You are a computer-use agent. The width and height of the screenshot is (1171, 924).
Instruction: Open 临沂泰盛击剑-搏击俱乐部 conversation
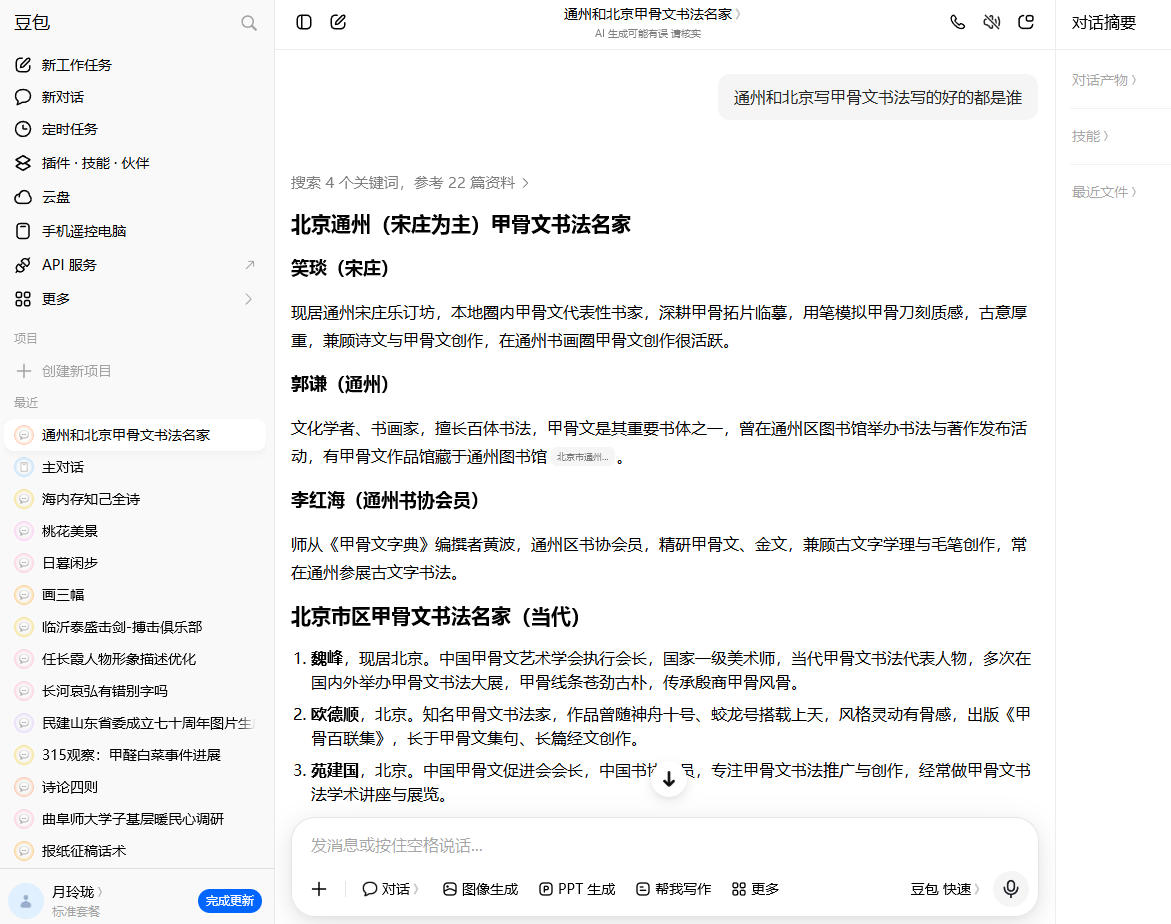(134, 627)
